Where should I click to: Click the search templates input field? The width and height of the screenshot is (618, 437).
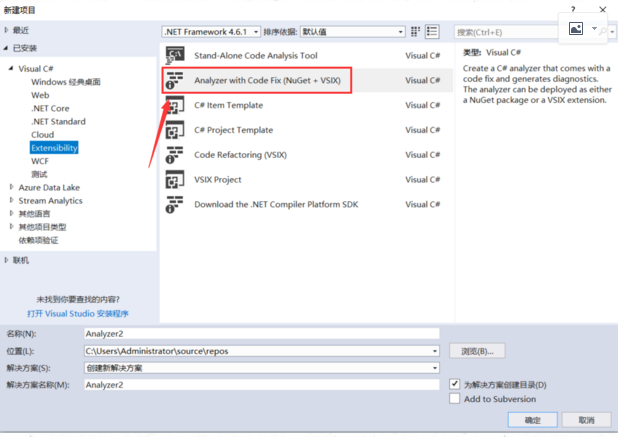tap(506, 32)
